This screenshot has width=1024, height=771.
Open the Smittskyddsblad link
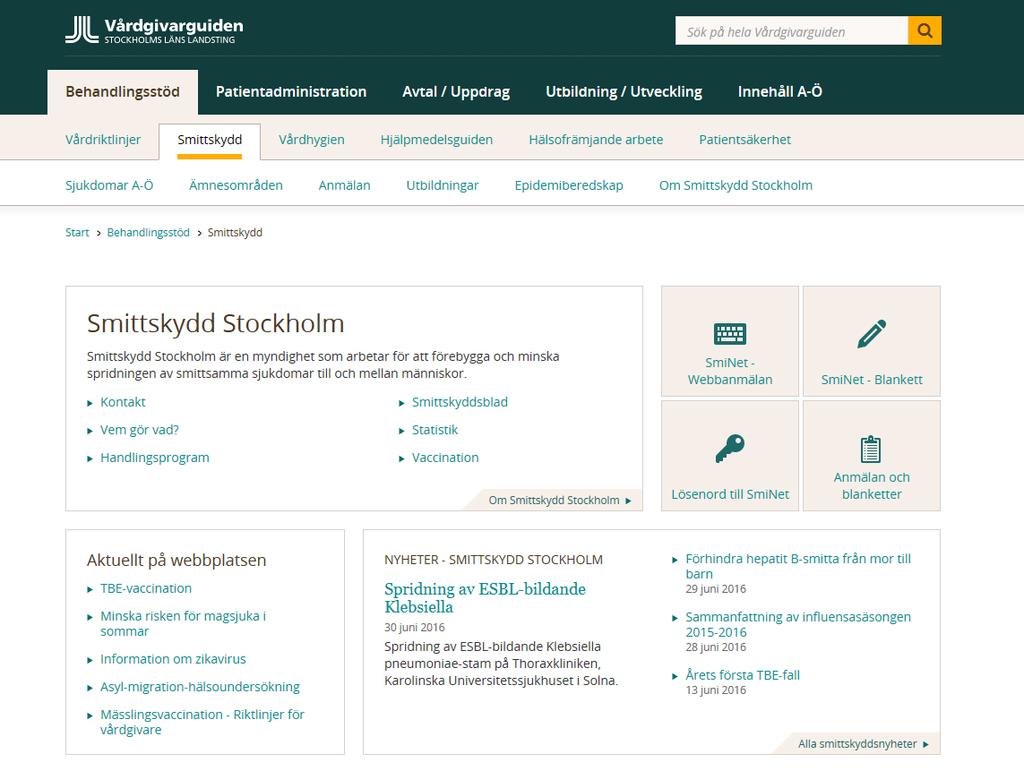tap(460, 402)
